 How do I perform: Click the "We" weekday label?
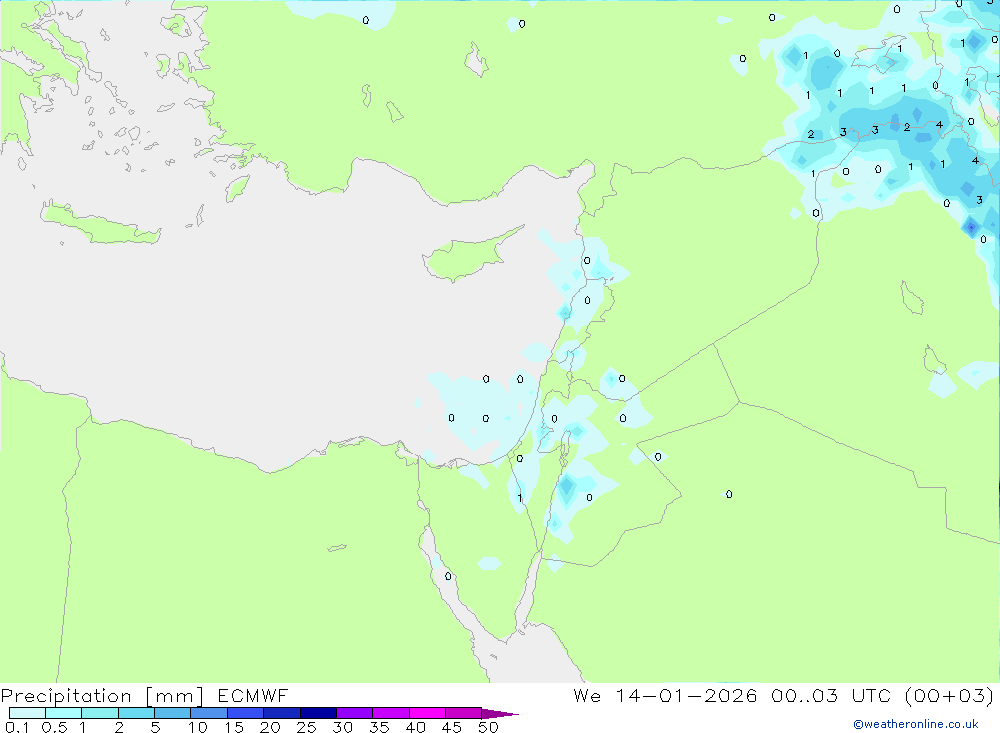(587, 695)
